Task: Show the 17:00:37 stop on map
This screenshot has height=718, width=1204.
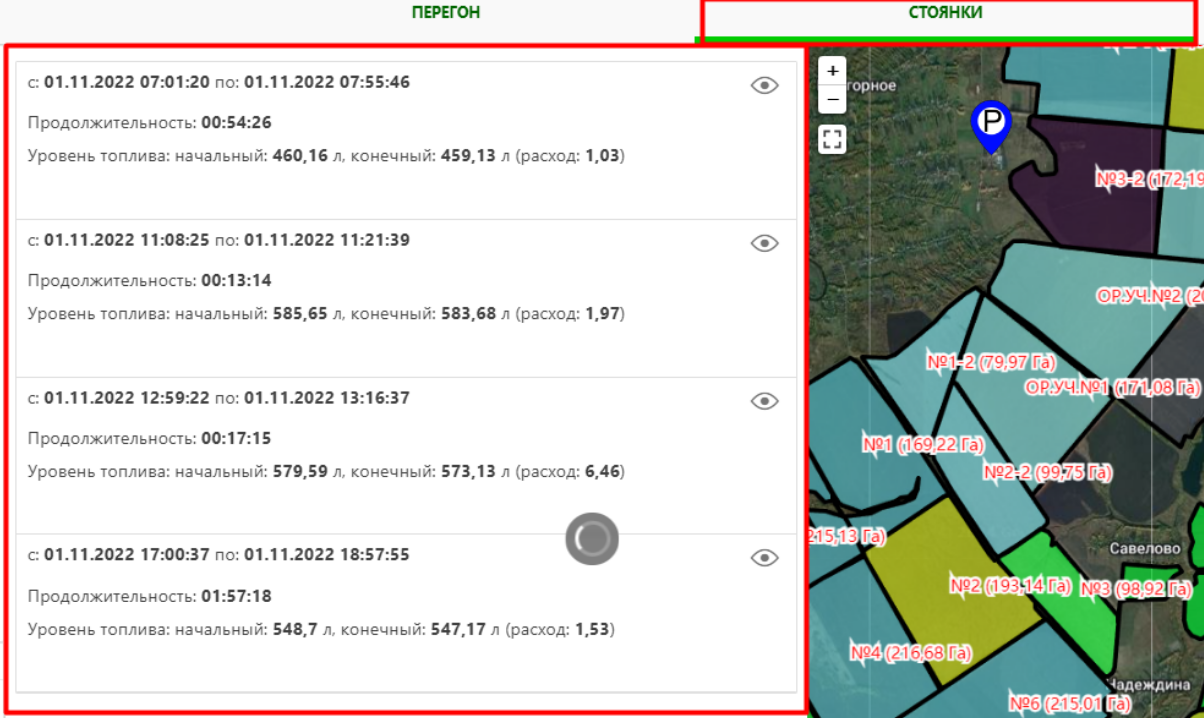Action: coord(764,558)
